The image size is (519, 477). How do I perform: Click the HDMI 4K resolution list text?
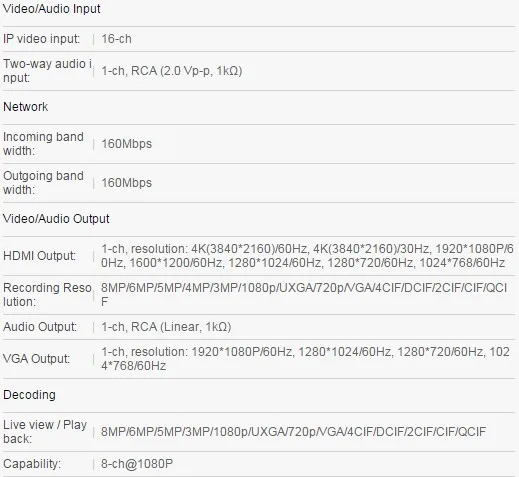307,256
